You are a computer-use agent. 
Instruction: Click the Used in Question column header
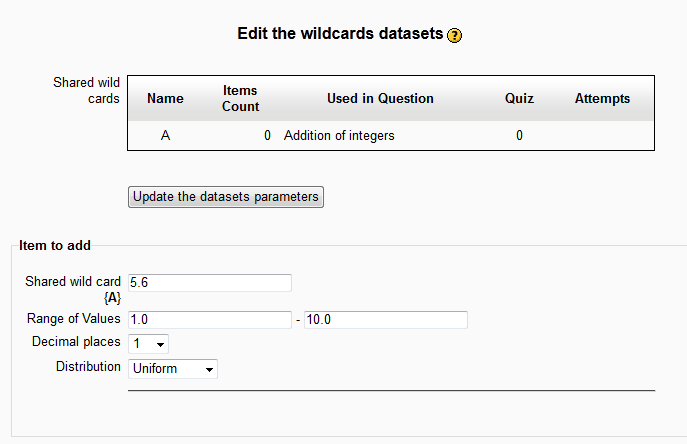point(380,99)
